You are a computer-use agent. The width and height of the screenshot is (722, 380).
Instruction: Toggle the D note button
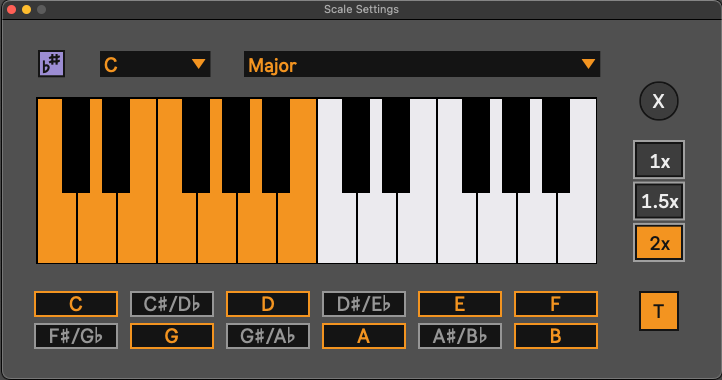coord(268,304)
